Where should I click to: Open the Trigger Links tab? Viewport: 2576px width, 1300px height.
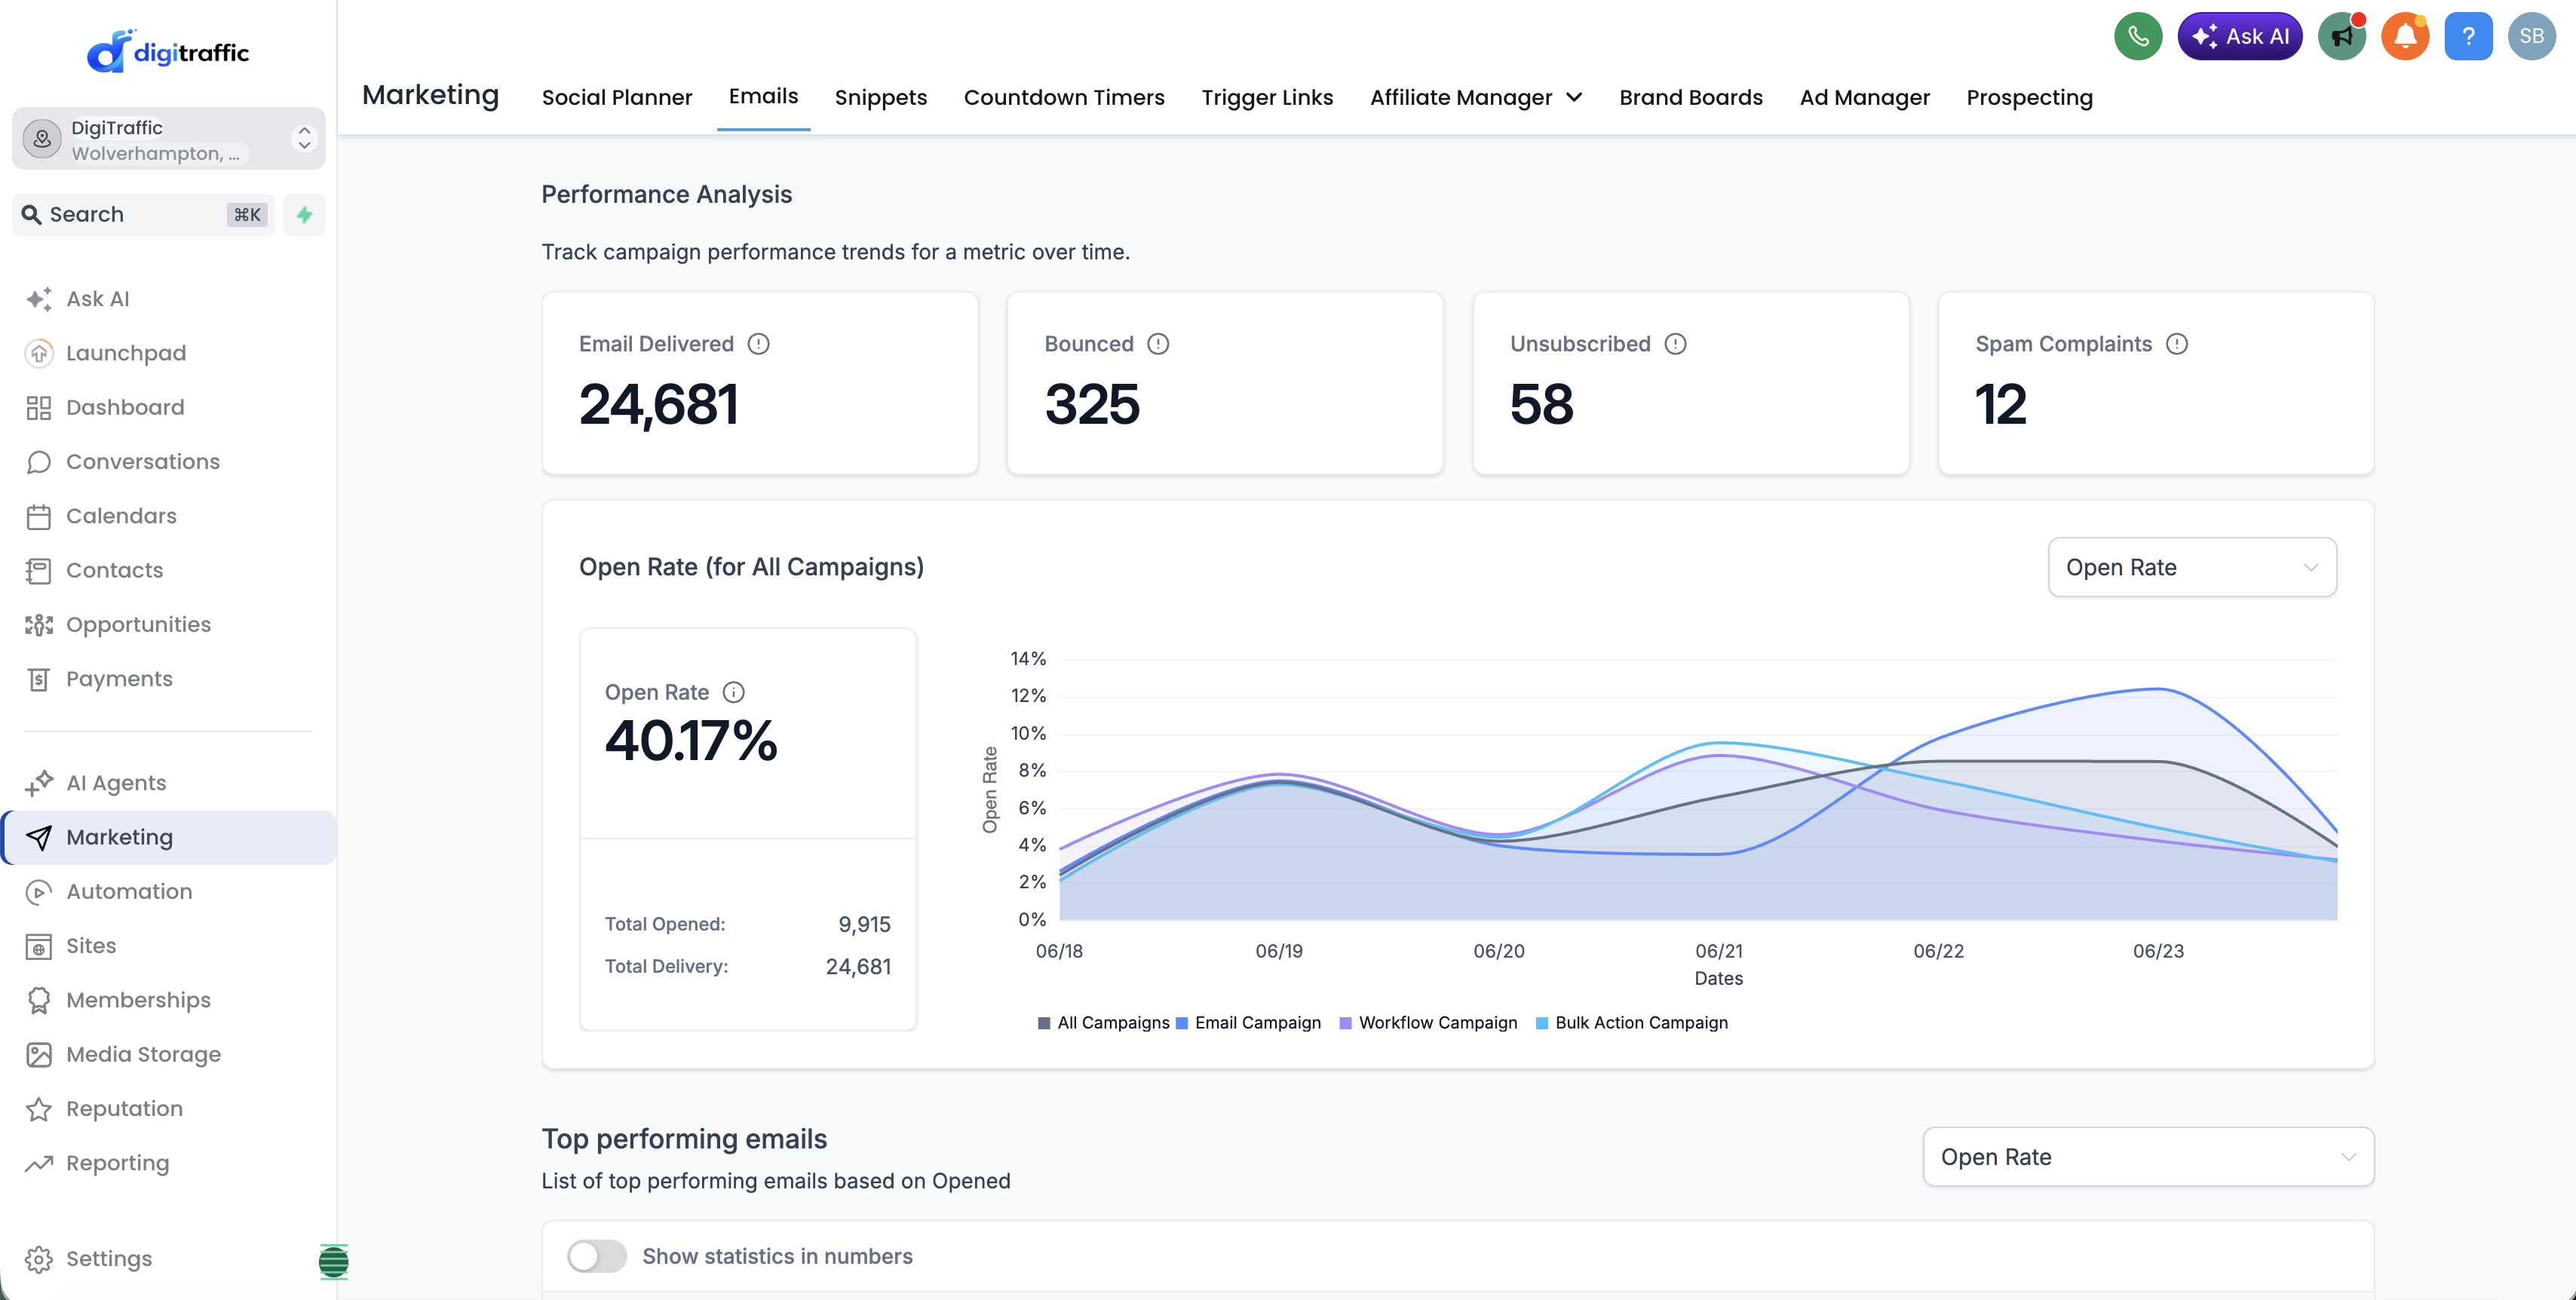click(x=1267, y=97)
